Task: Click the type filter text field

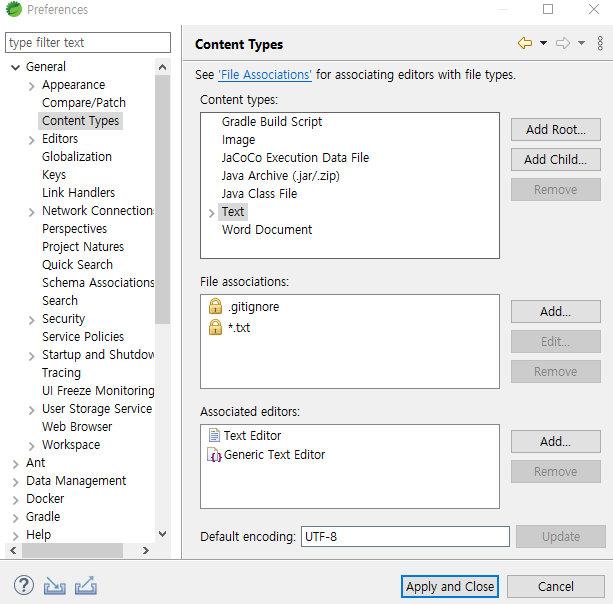Action: 88,42
